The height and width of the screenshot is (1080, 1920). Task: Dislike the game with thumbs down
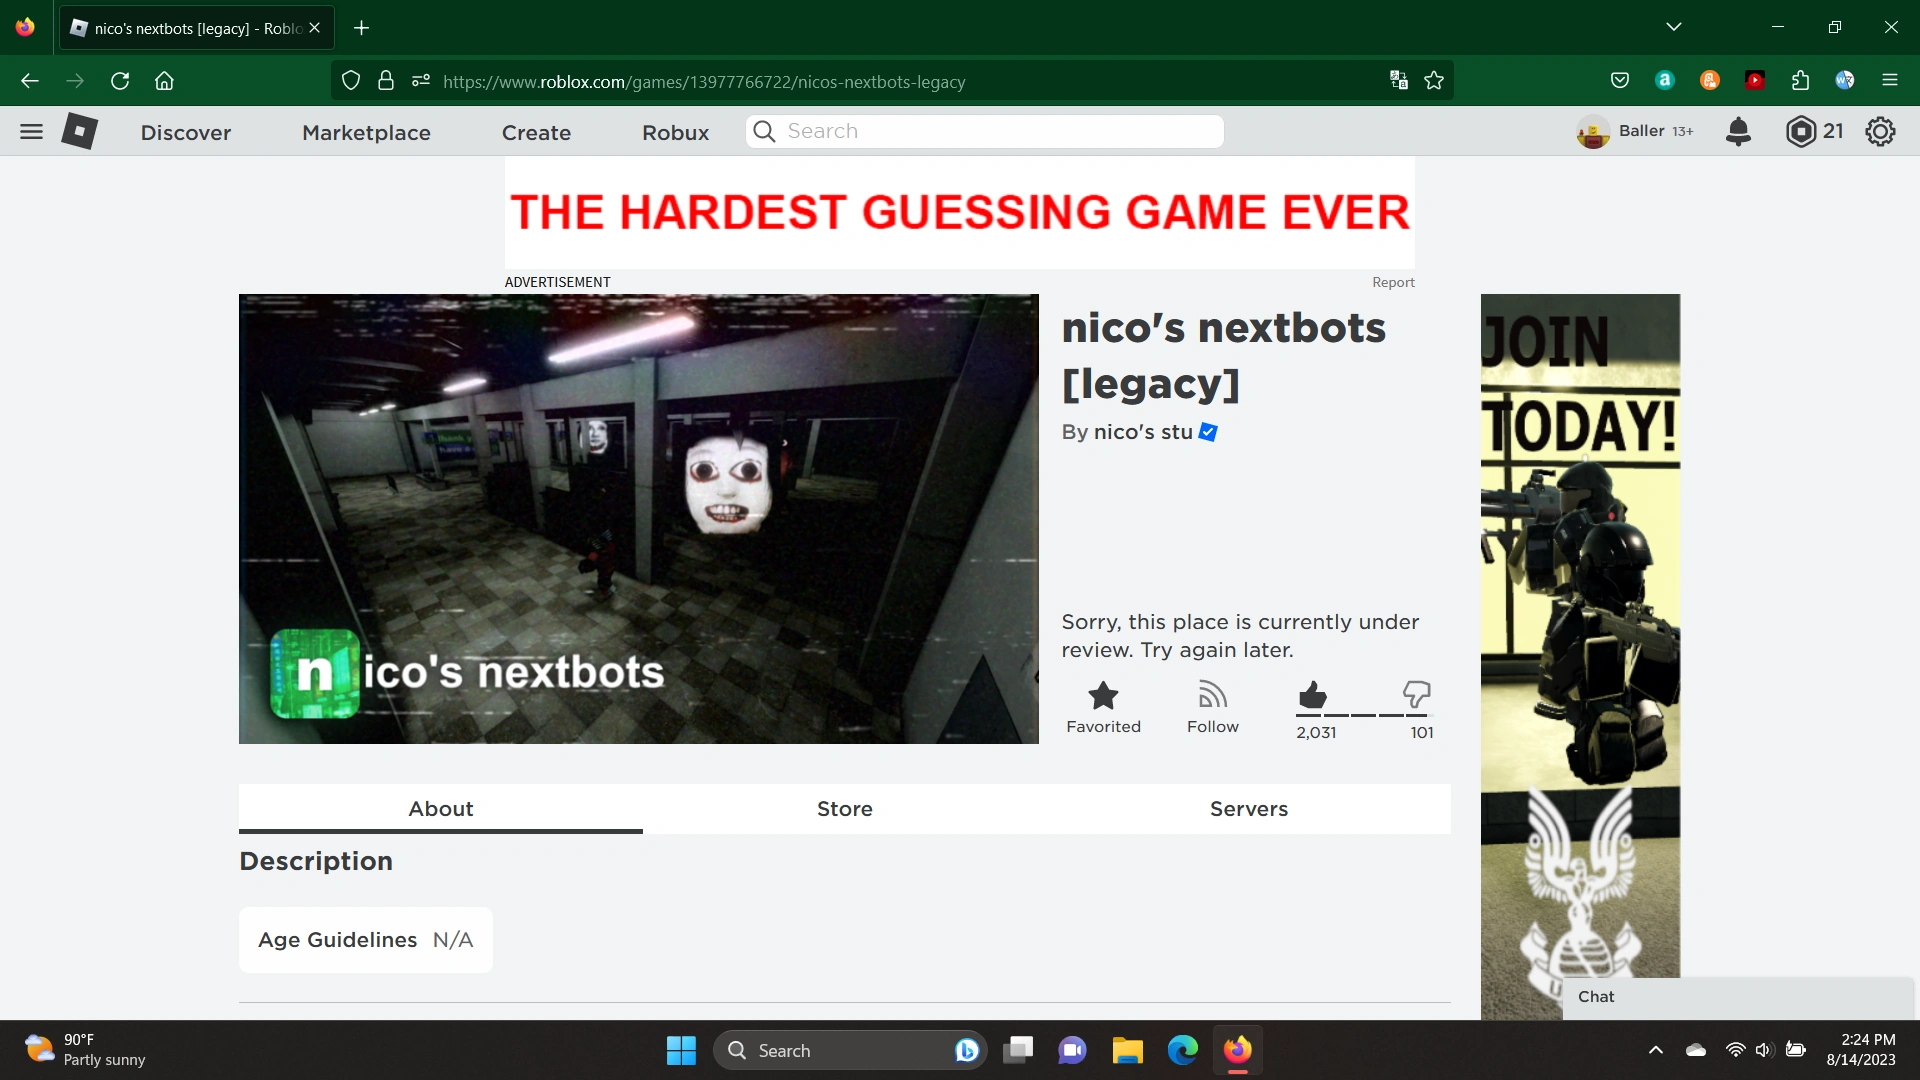pyautogui.click(x=1416, y=695)
